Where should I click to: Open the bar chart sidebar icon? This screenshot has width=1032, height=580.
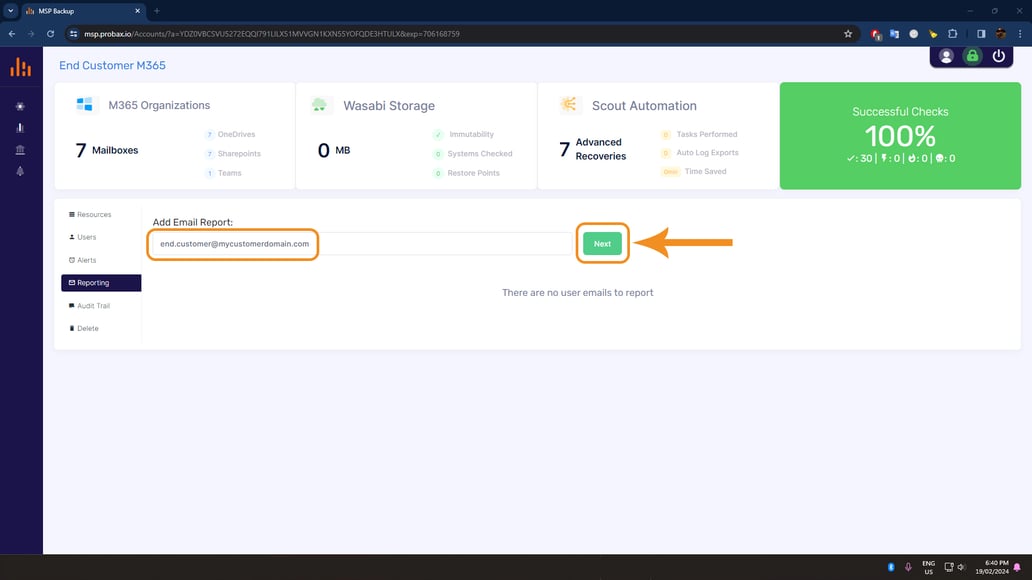pos(20,128)
